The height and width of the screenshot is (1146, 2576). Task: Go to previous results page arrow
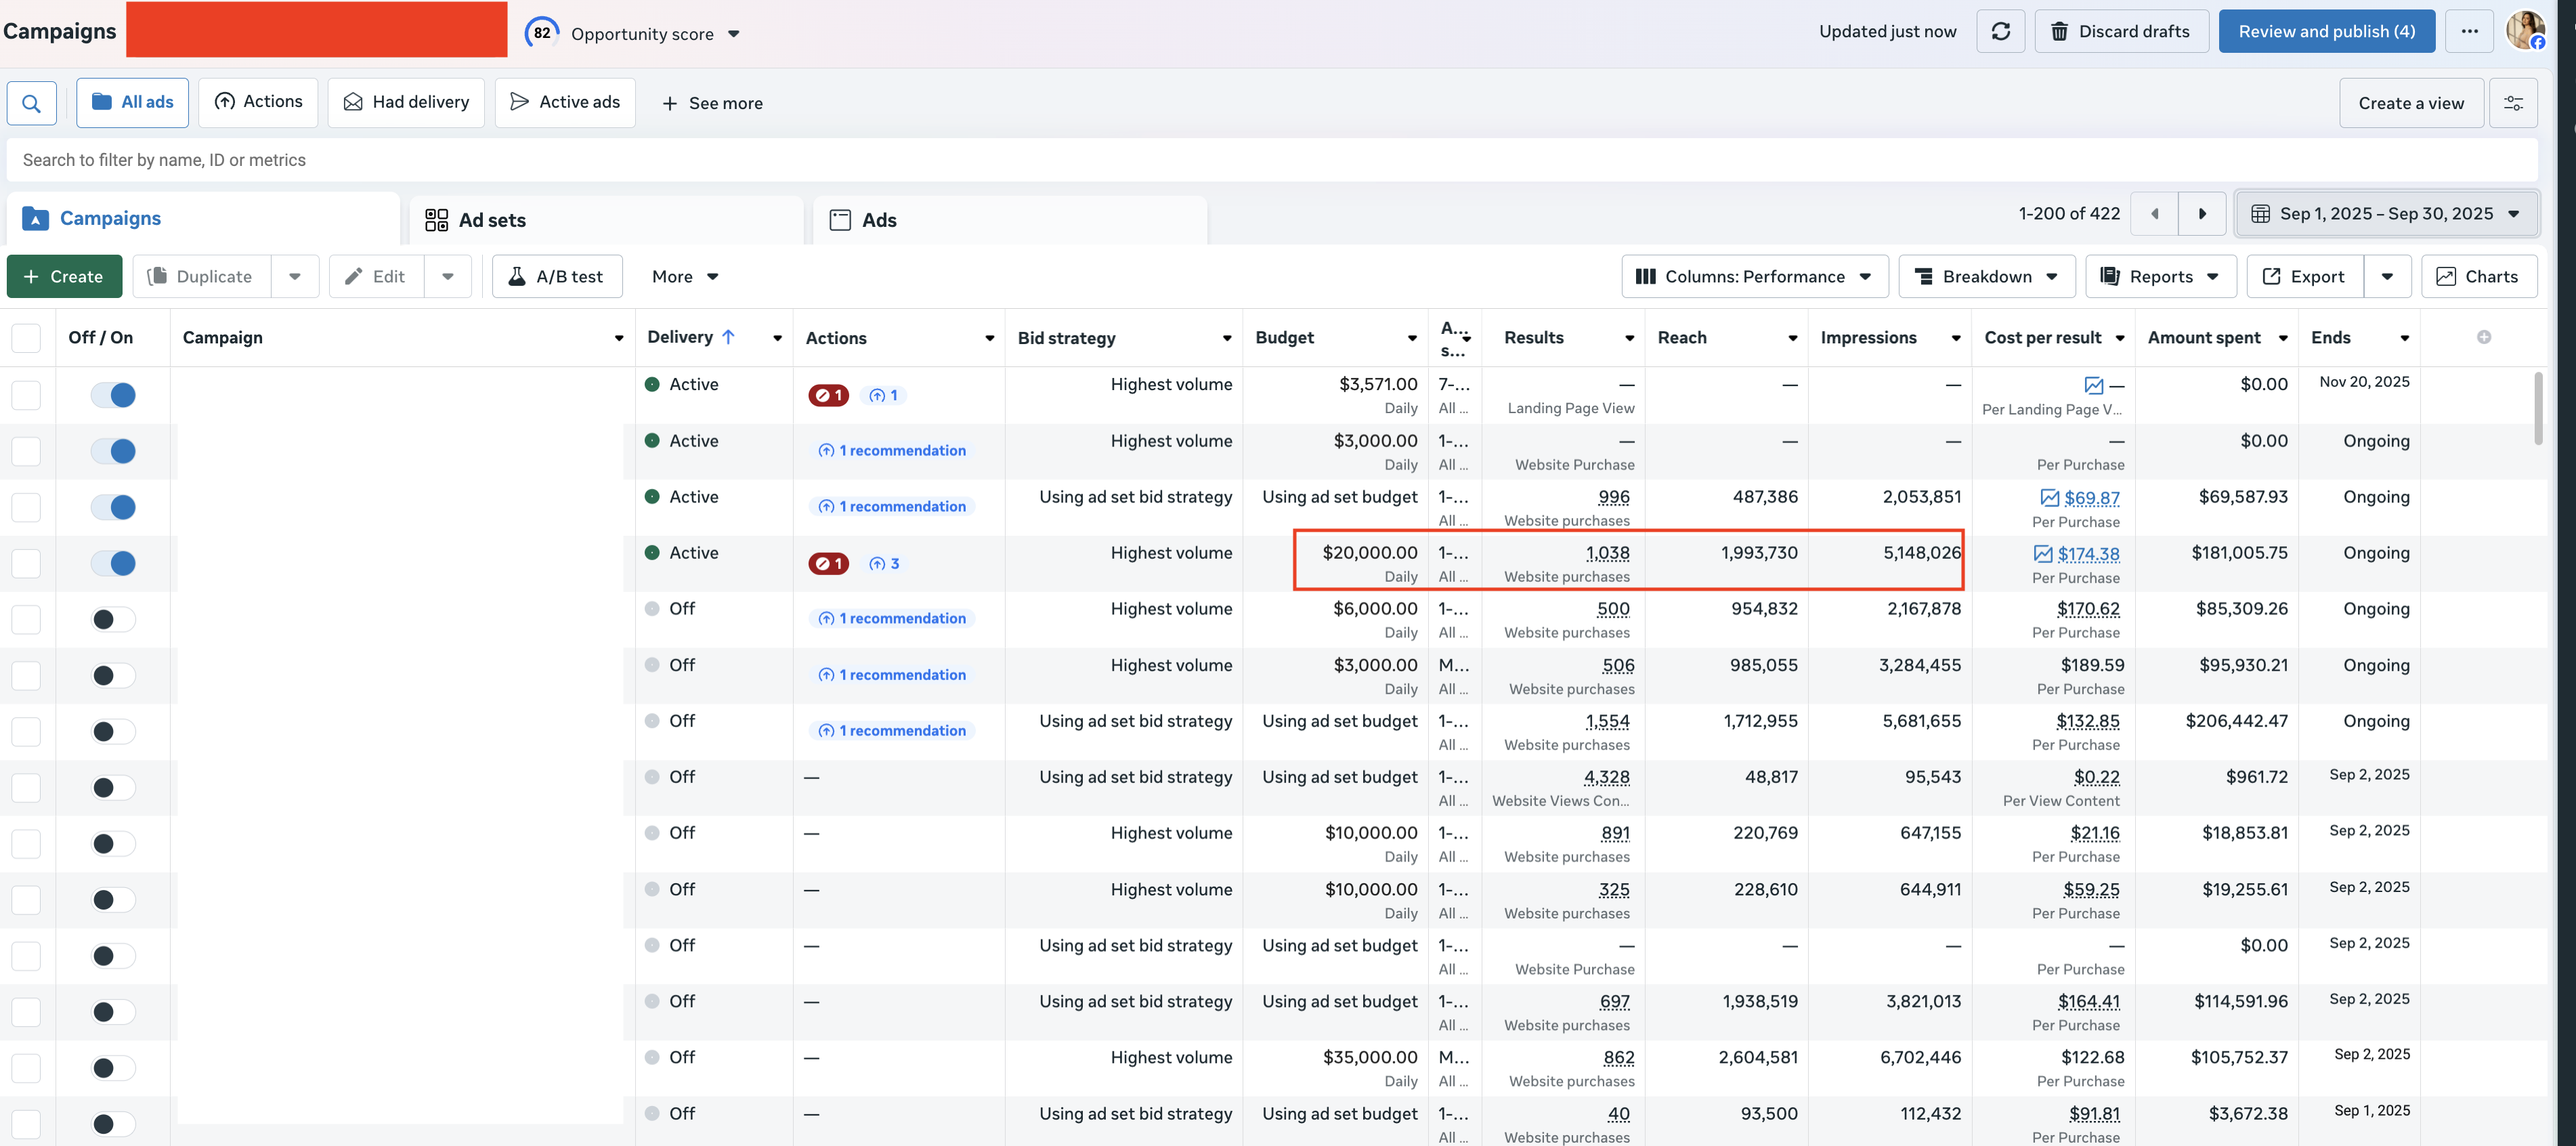pos(2154,214)
